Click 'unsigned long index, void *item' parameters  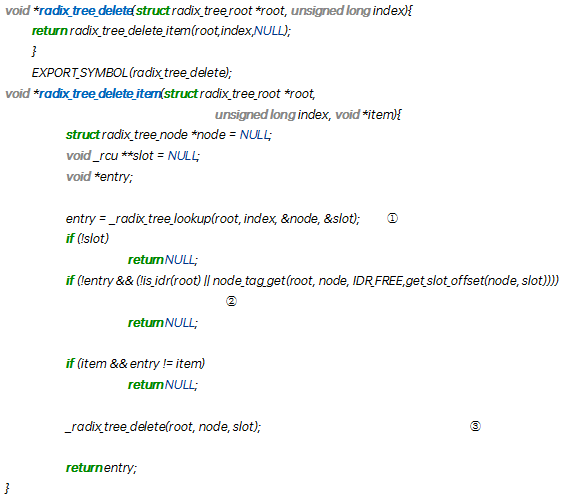[x=305, y=115]
